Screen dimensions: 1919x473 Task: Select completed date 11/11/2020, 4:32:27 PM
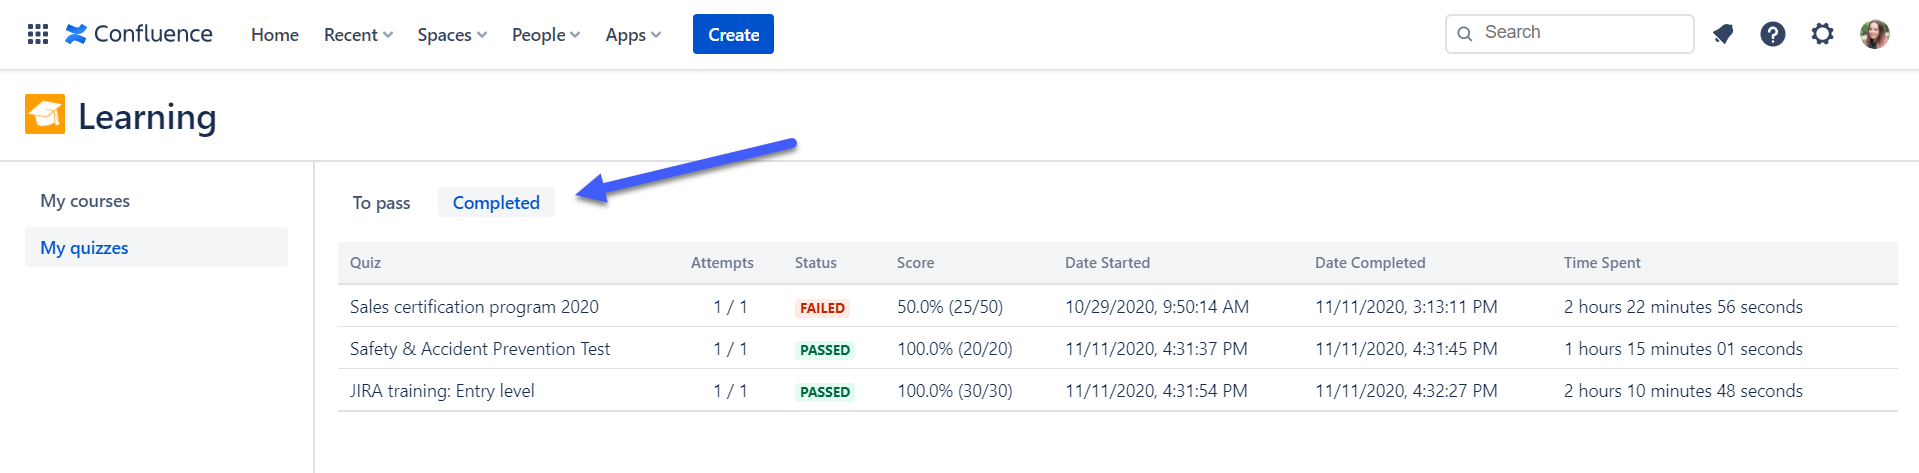1406,391
